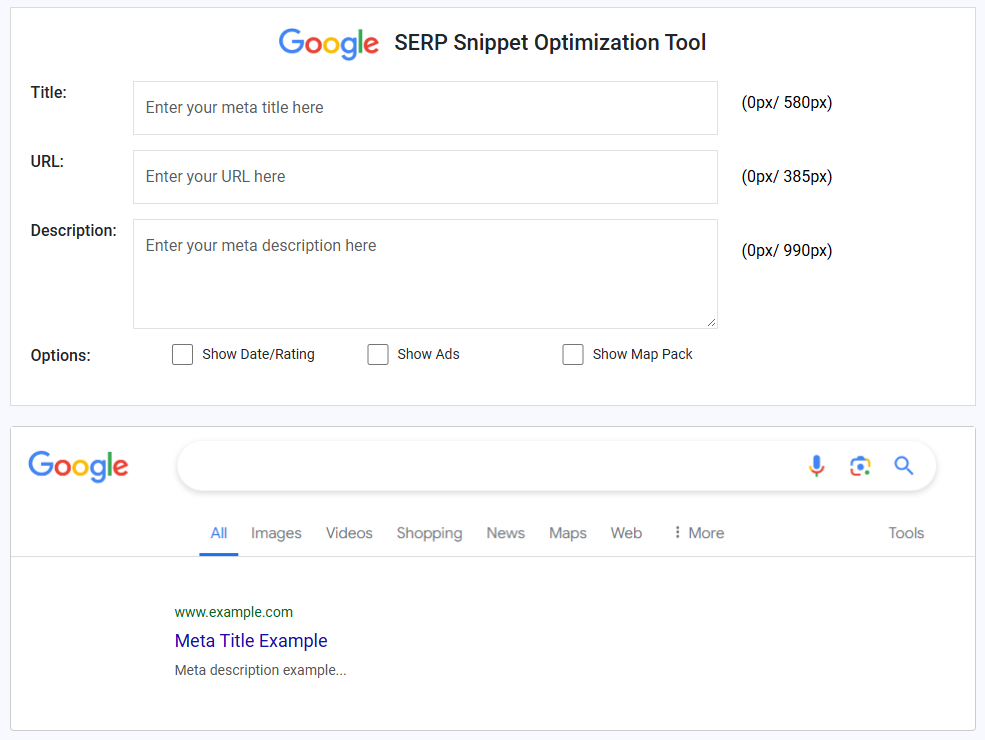Tick the Show Ads checkbox

(x=378, y=354)
